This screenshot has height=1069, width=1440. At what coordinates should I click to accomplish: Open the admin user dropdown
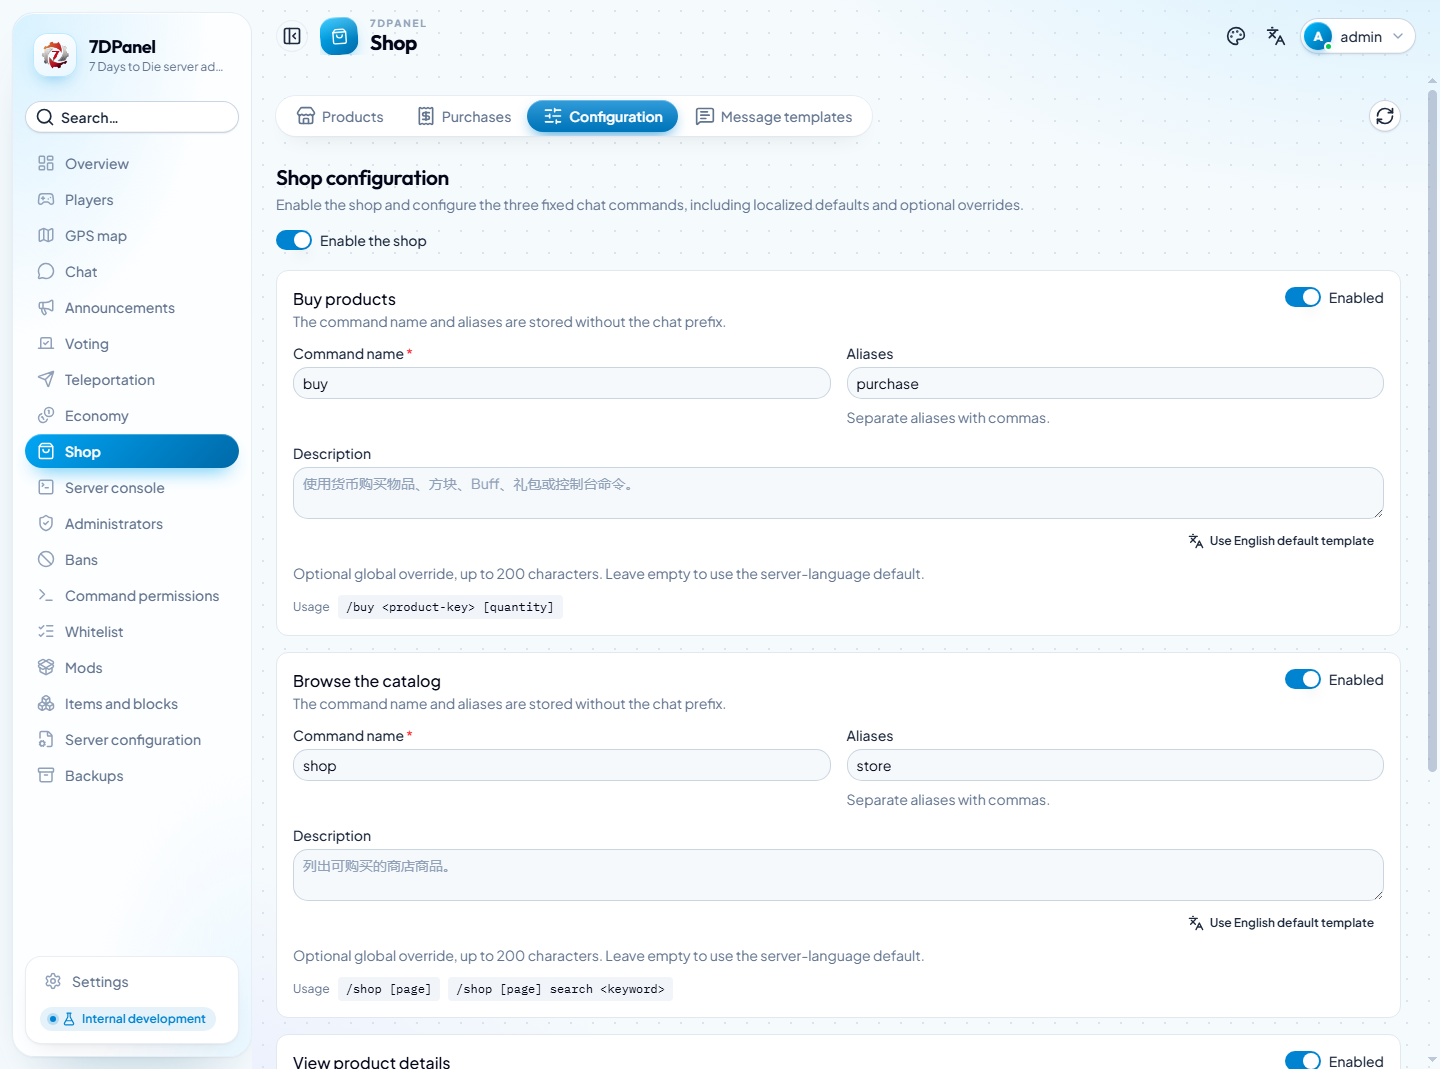click(1358, 36)
